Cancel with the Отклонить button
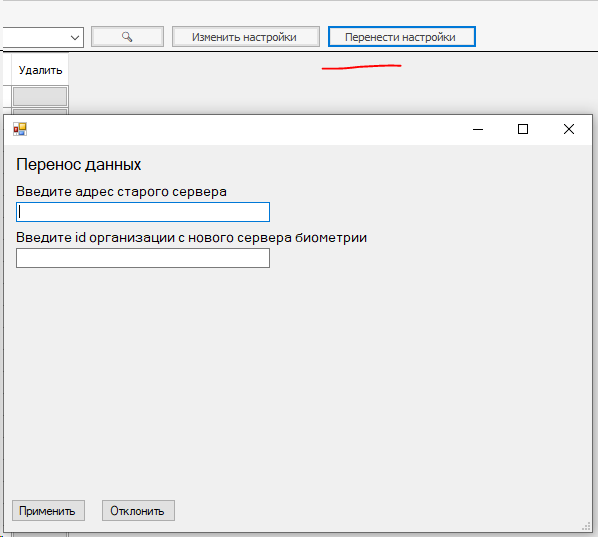598x537 pixels. (x=138, y=511)
